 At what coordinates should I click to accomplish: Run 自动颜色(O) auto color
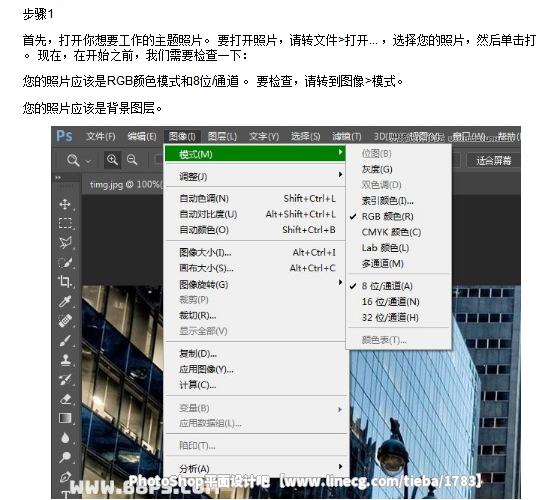(x=255, y=230)
